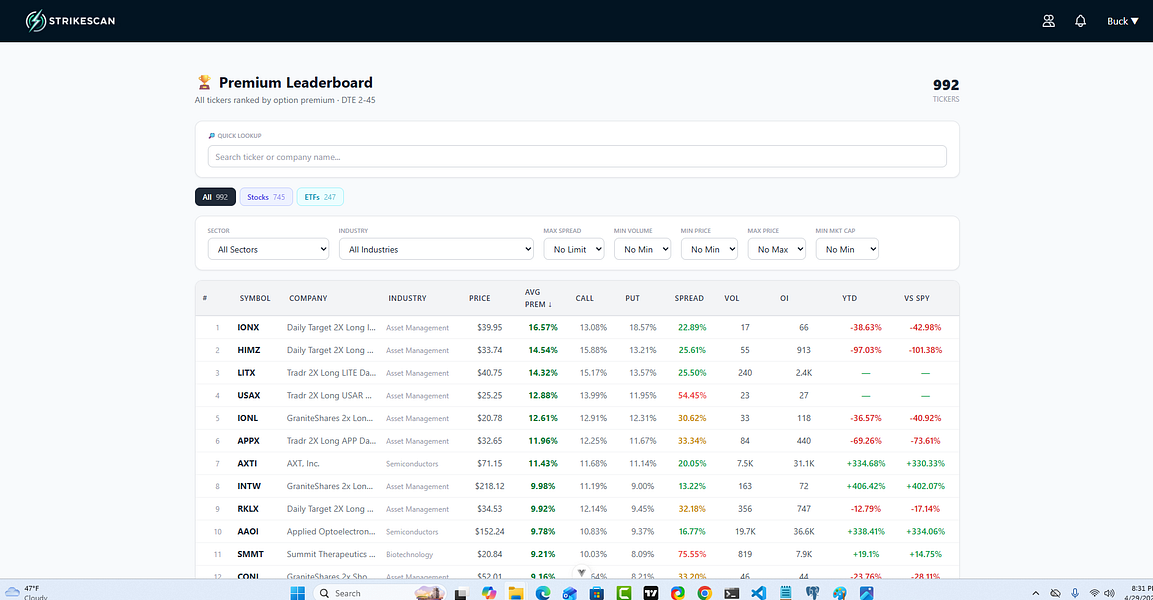The width and height of the screenshot is (1153, 600).
Task: Open the Windows Start menu
Action: click(298, 593)
